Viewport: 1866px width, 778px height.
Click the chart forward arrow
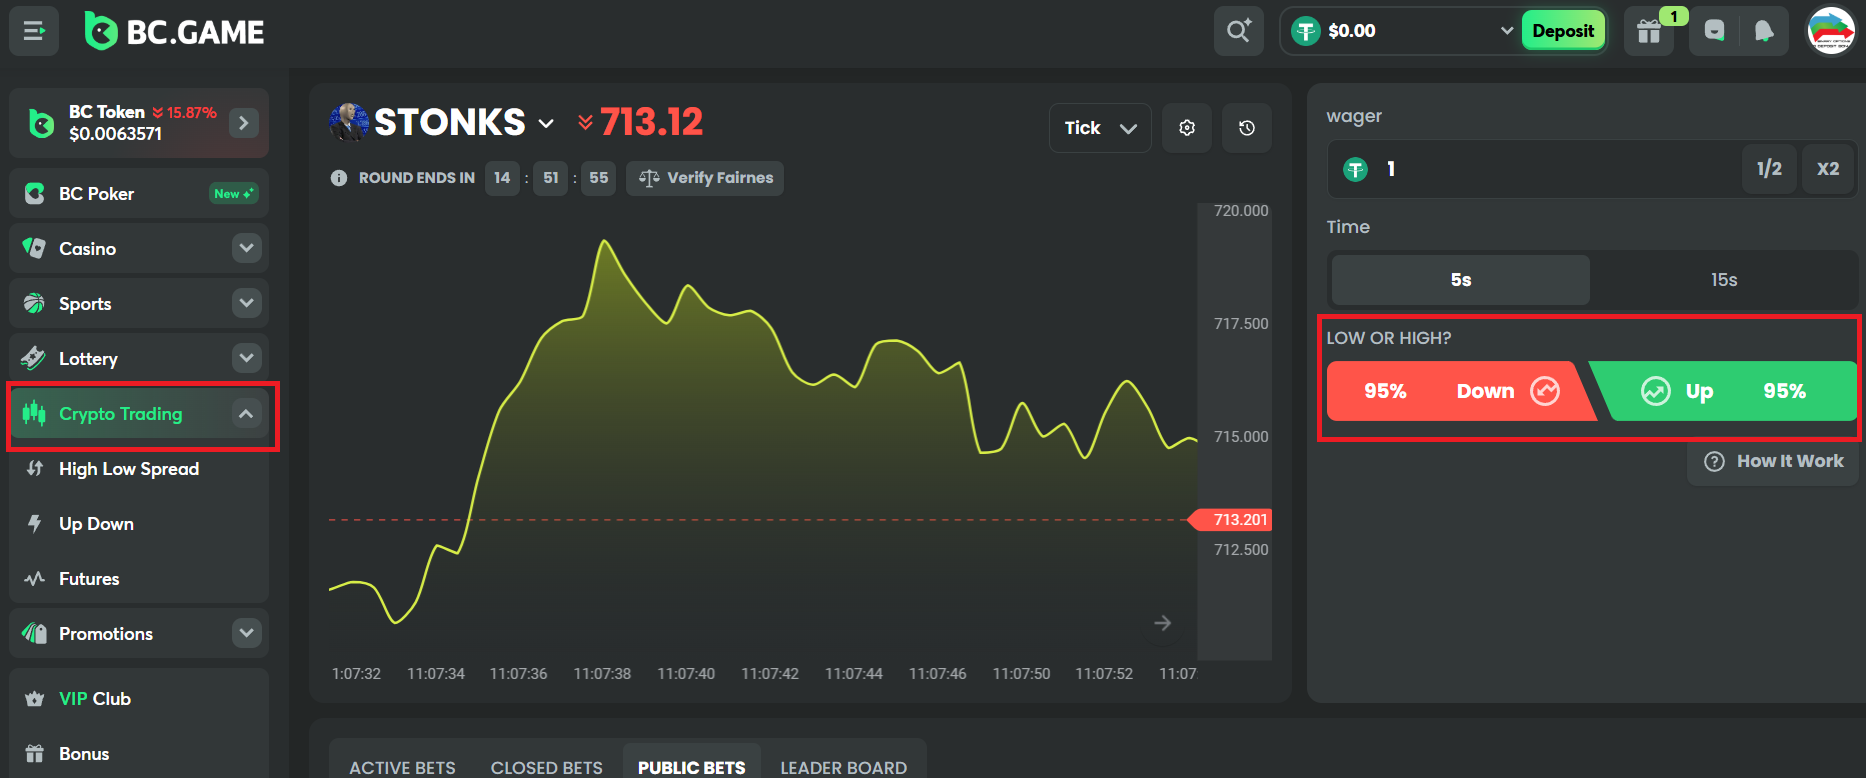click(1162, 623)
